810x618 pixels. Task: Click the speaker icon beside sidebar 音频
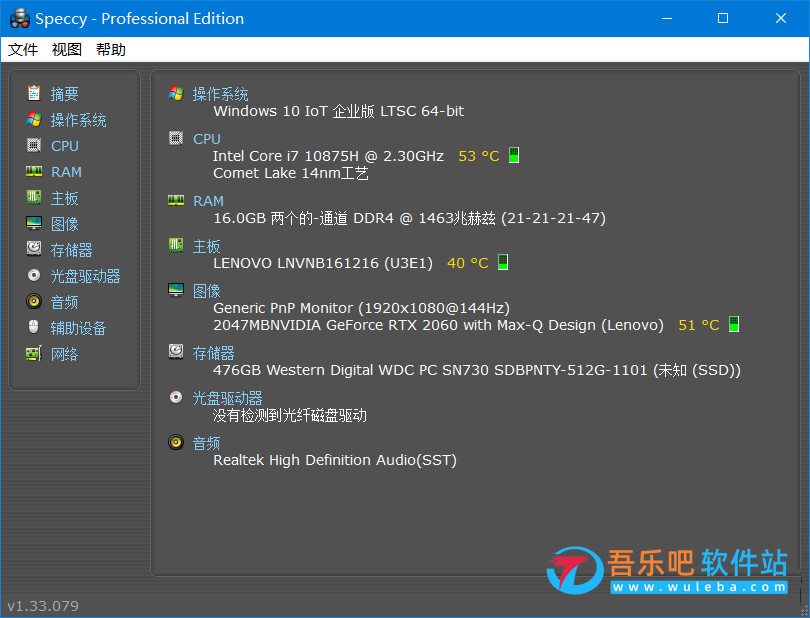pyautogui.click(x=34, y=301)
